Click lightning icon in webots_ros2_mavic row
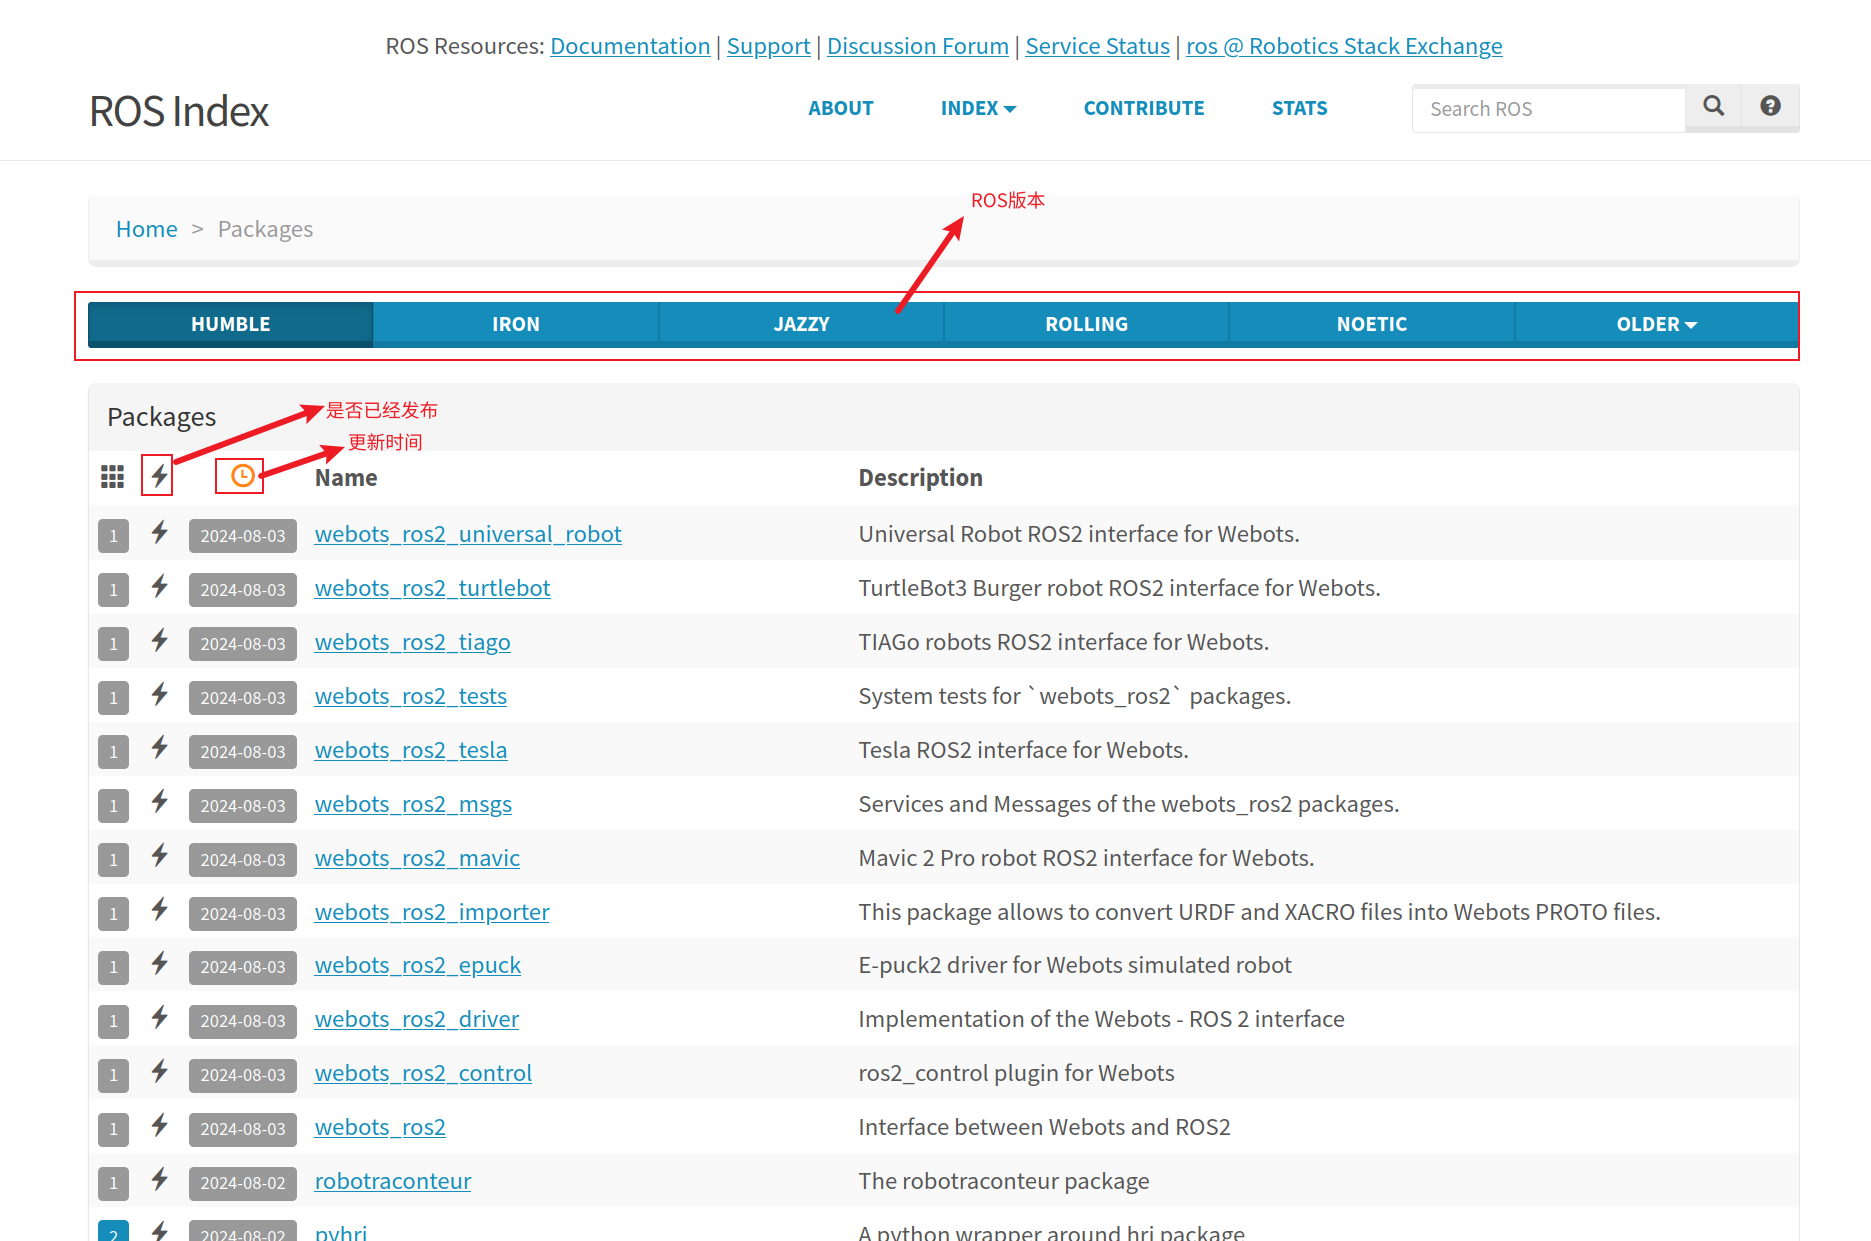This screenshot has width=1871, height=1241. (x=159, y=856)
